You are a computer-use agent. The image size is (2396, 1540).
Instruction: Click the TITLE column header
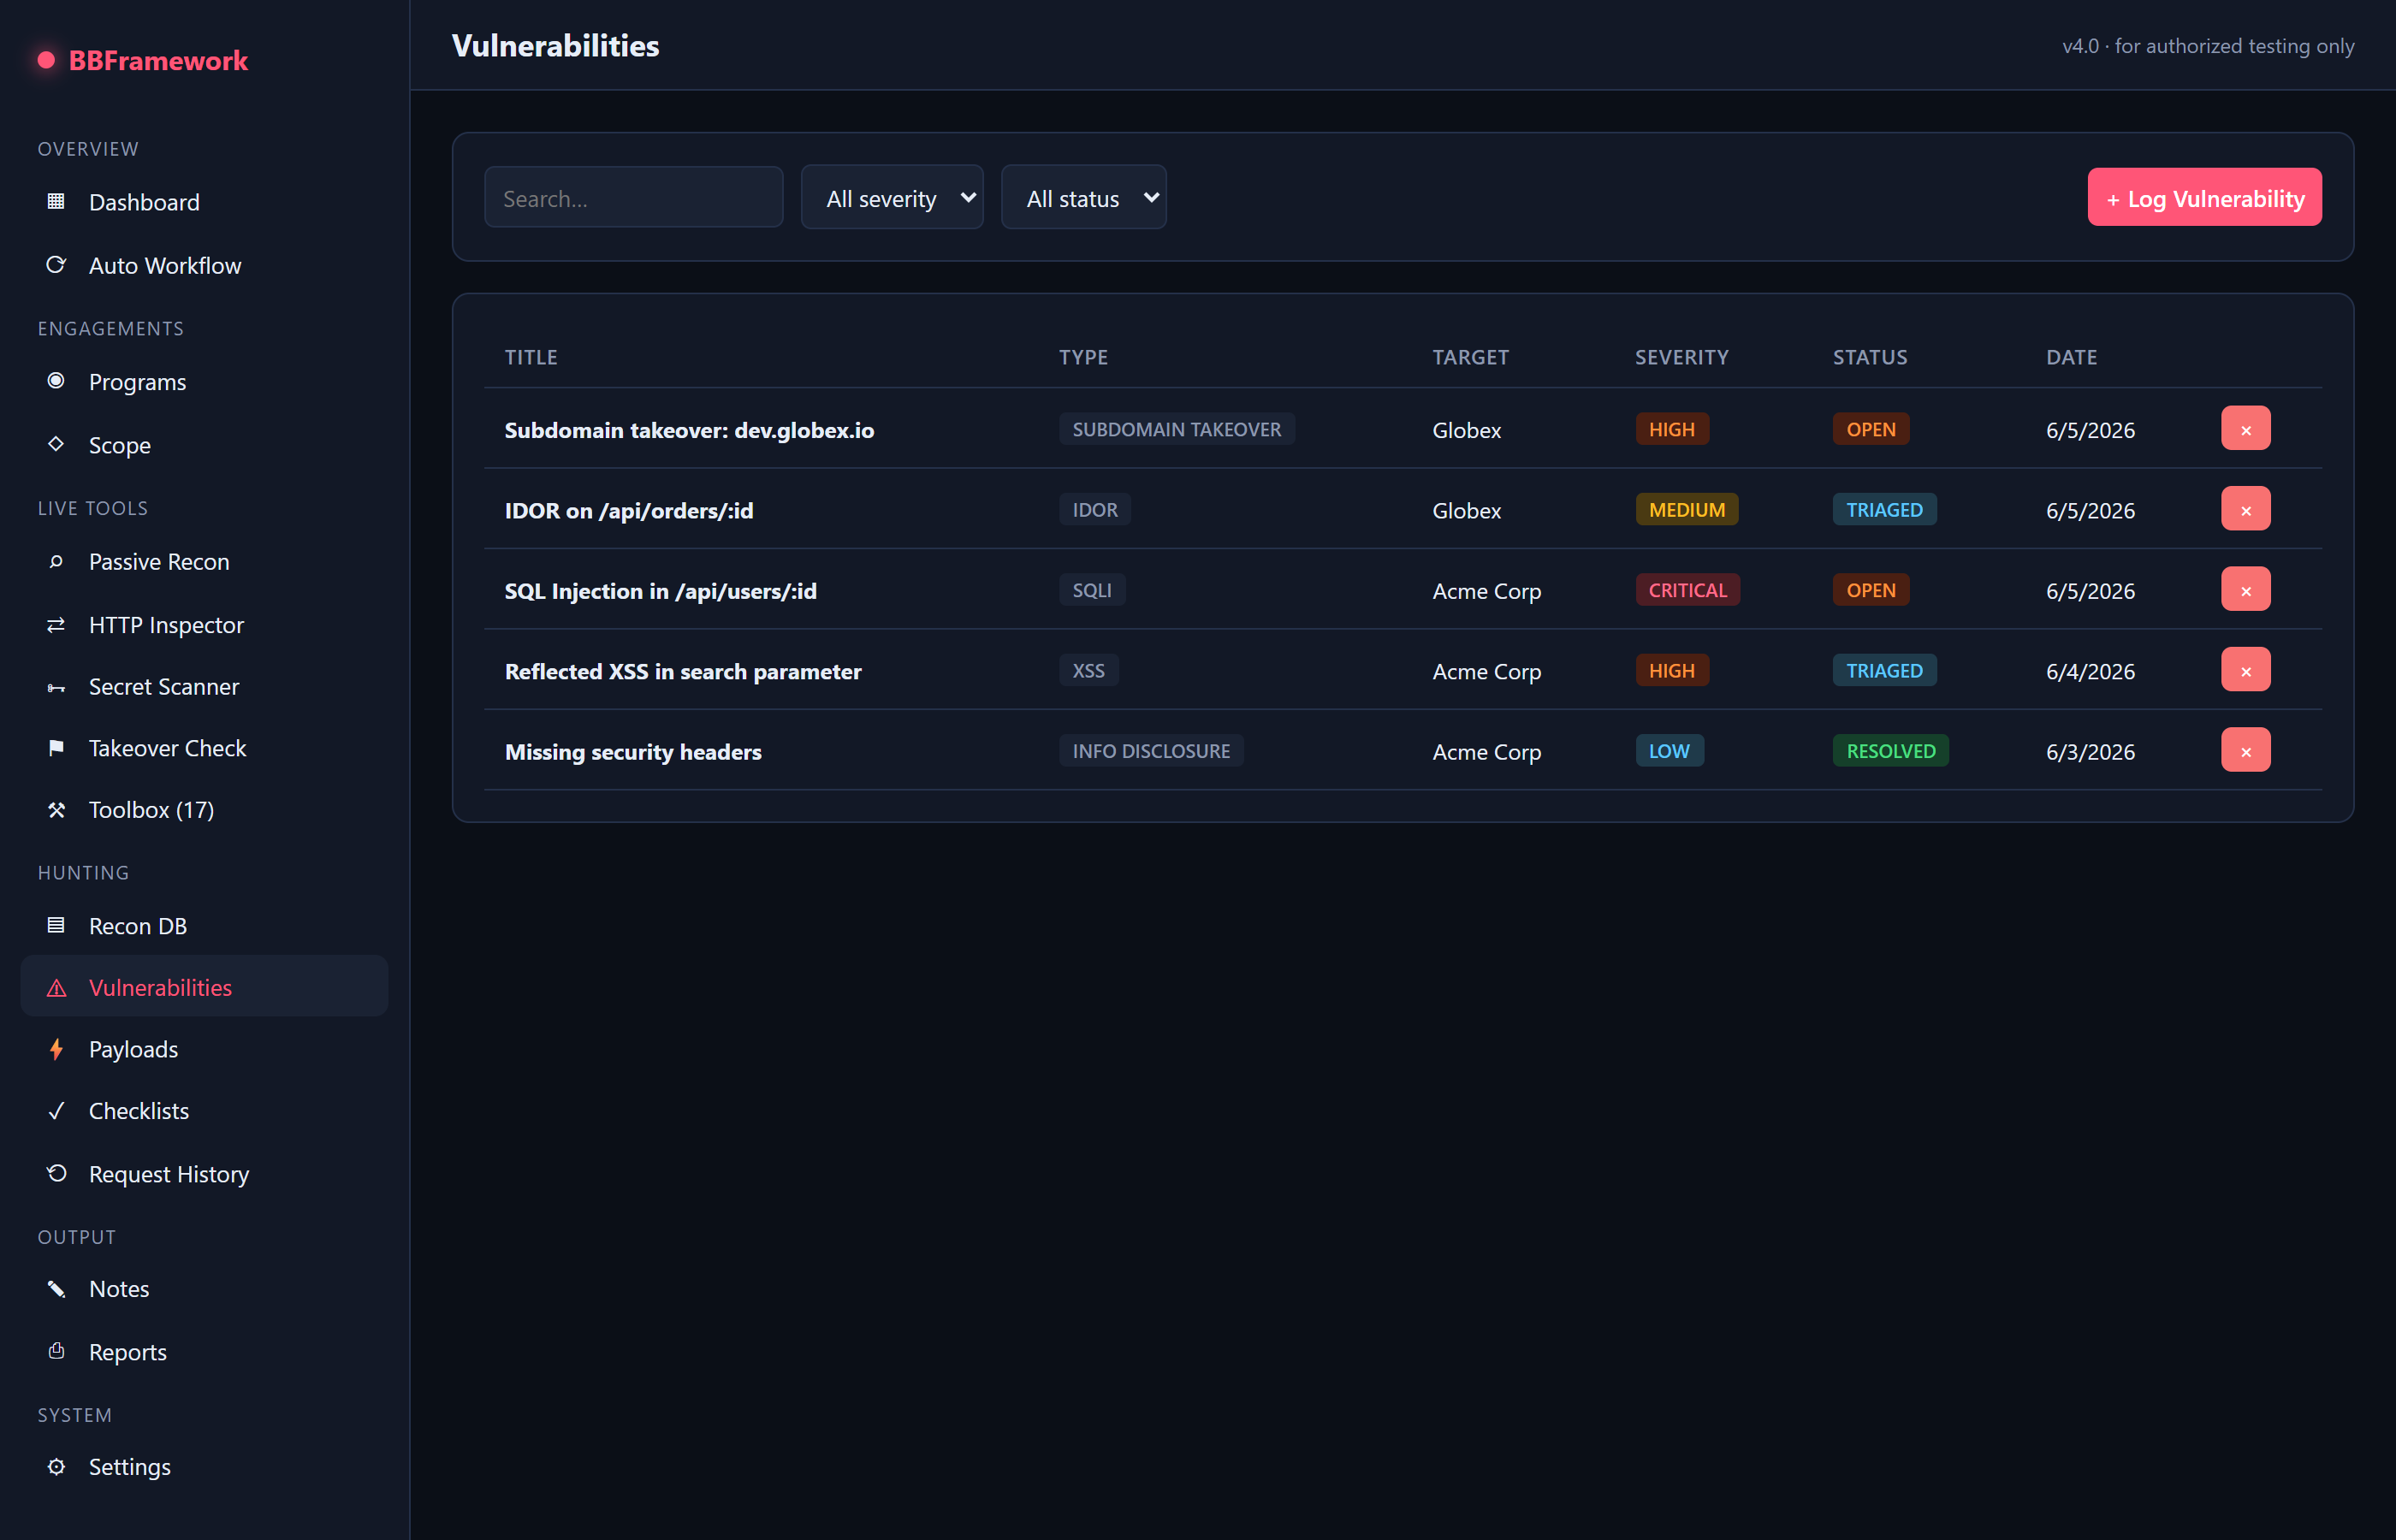point(531,357)
